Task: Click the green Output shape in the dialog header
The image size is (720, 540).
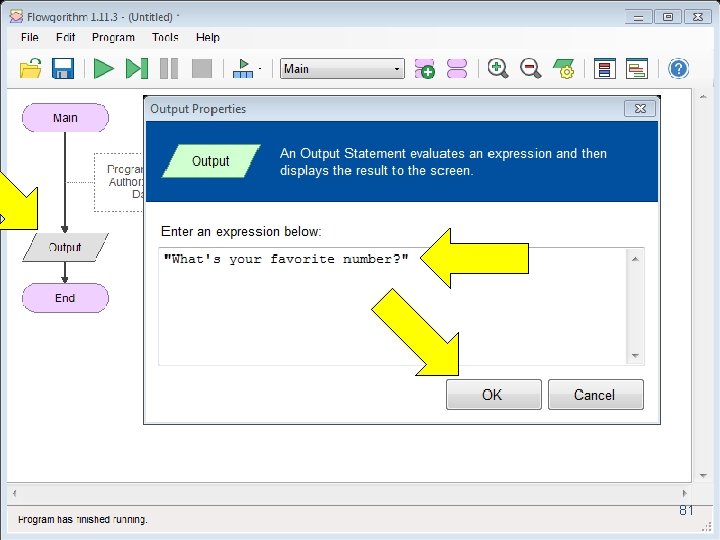Action: 211,161
